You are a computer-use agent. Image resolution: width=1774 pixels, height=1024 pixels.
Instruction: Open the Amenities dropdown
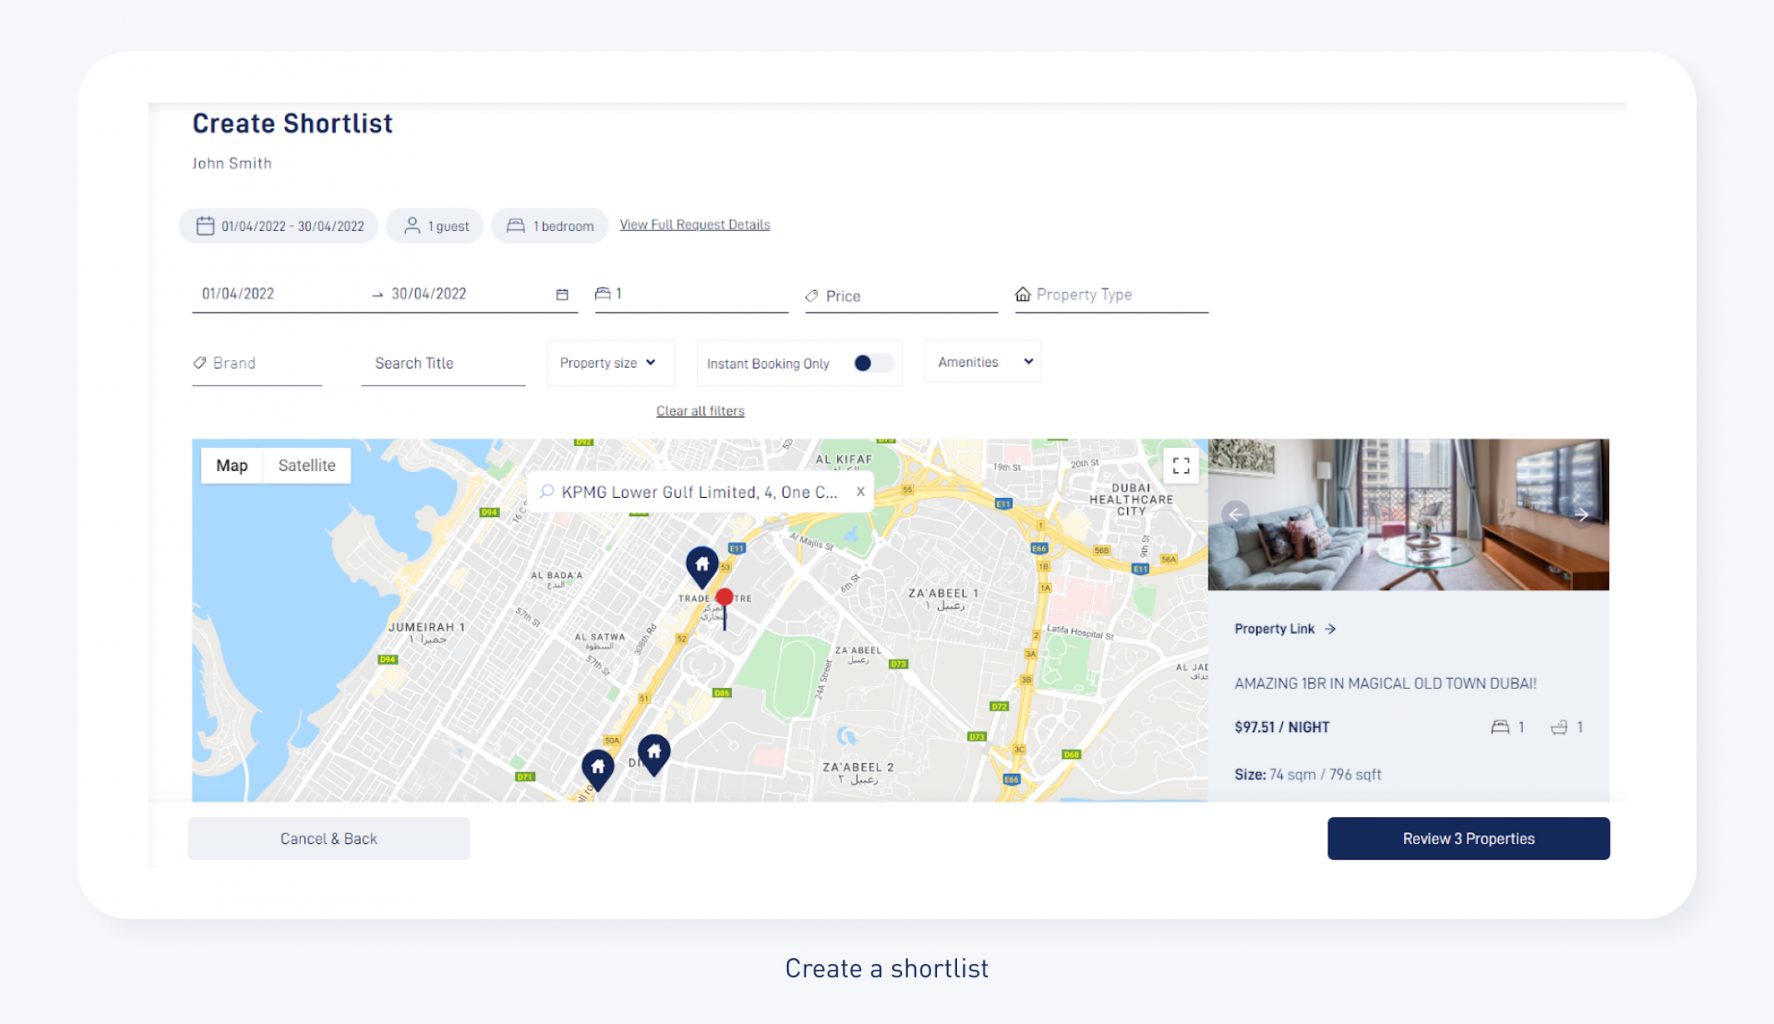click(x=983, y=362)
